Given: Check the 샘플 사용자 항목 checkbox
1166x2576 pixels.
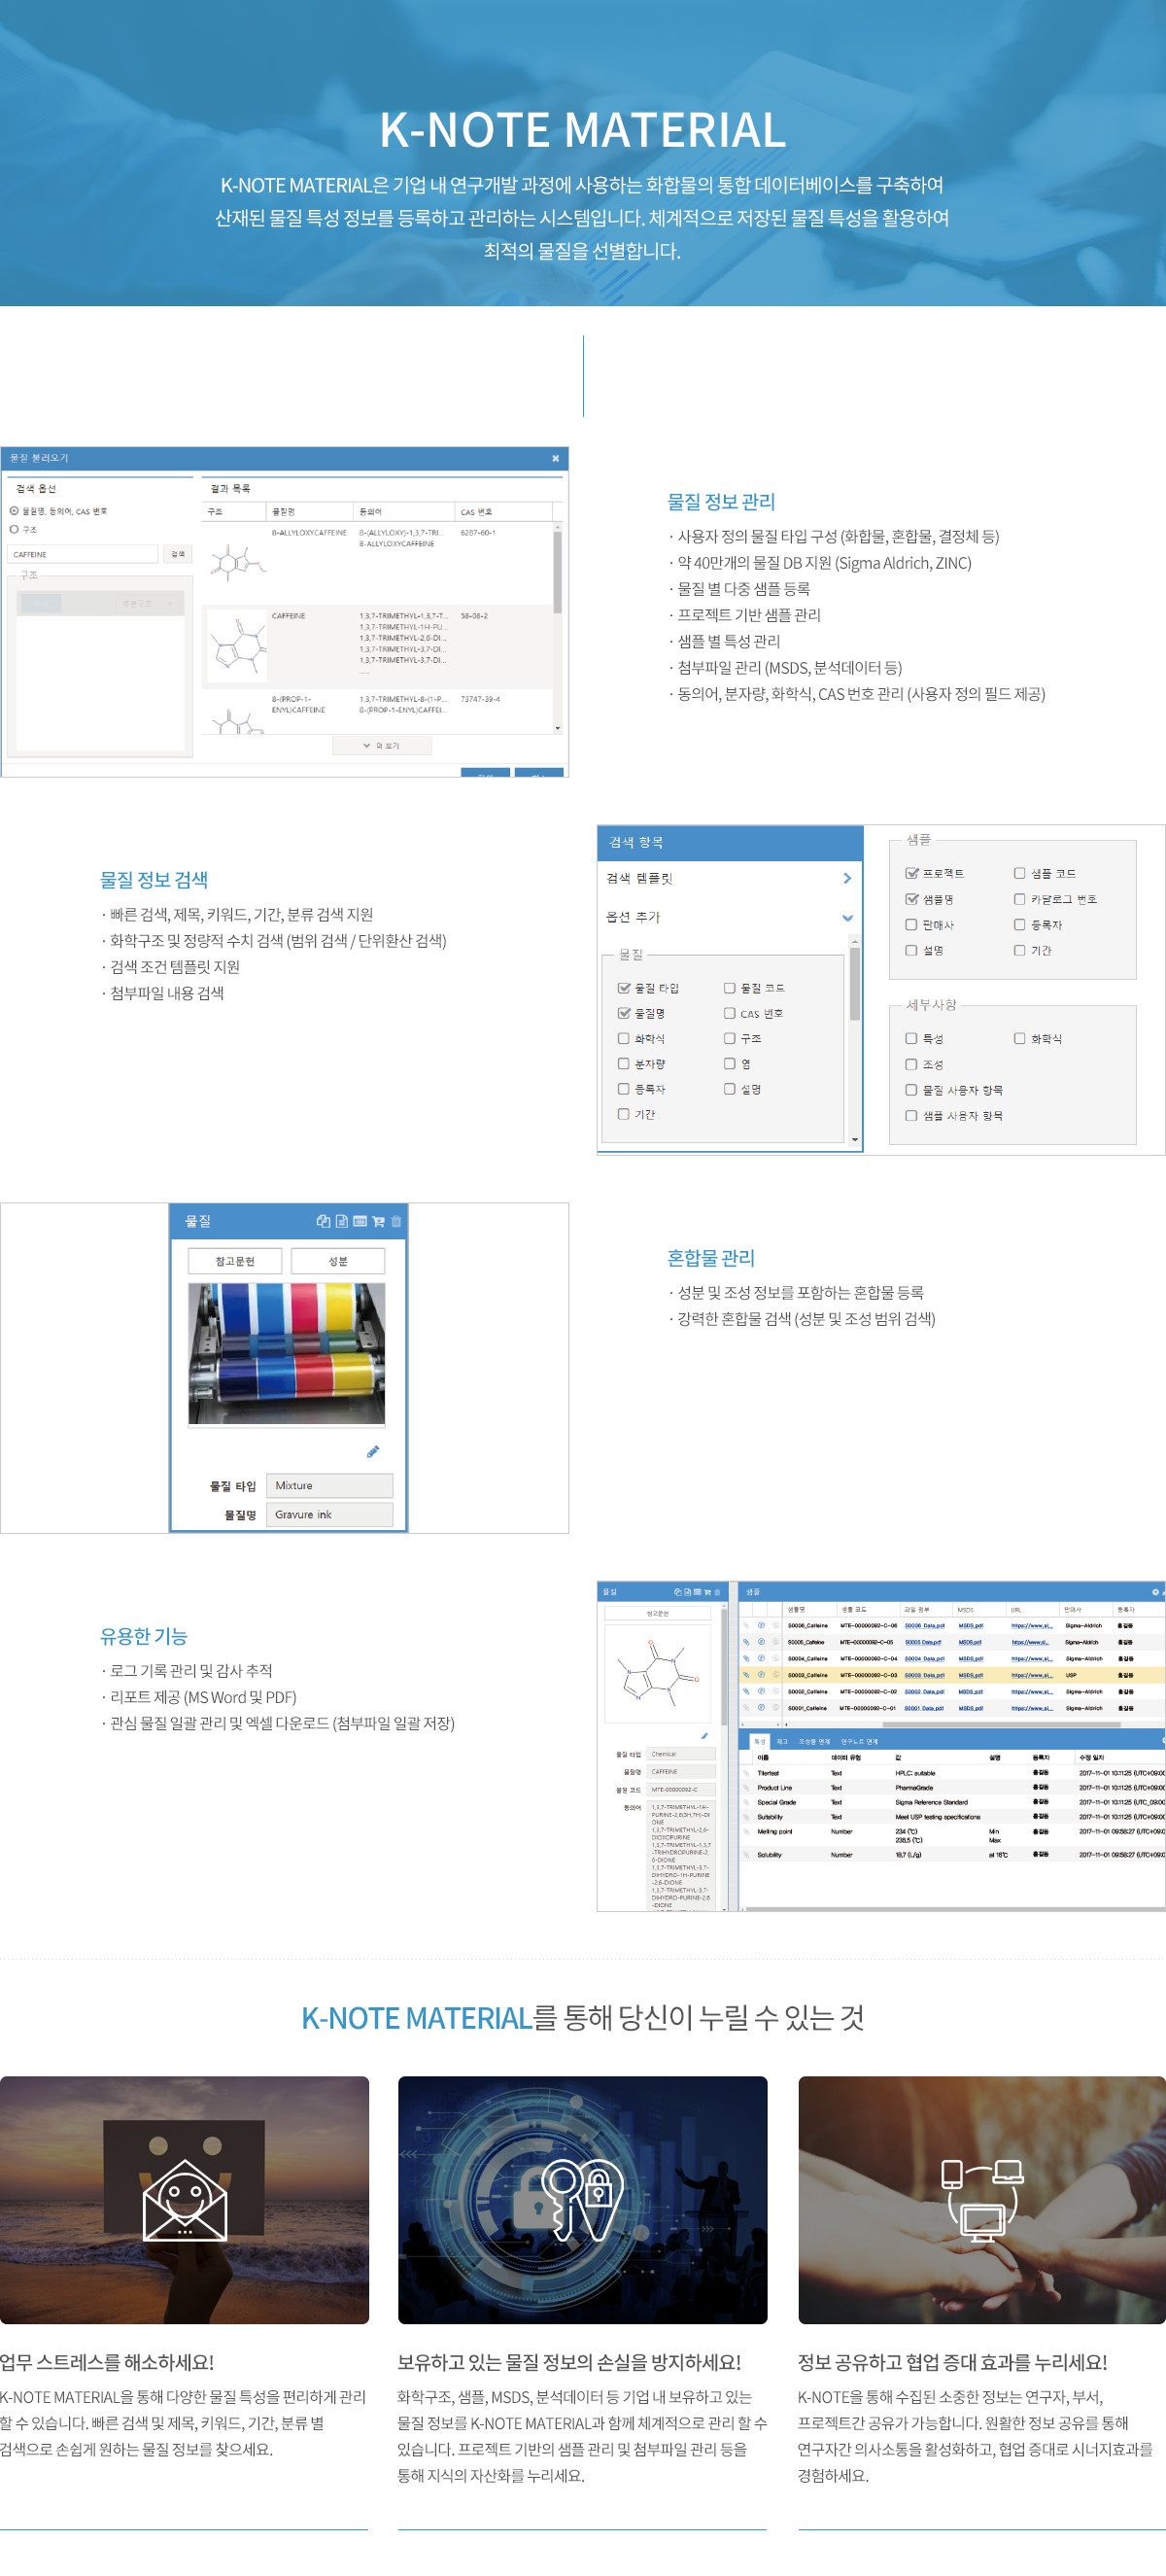Looking at the screenshot, I should point(912,1116).
